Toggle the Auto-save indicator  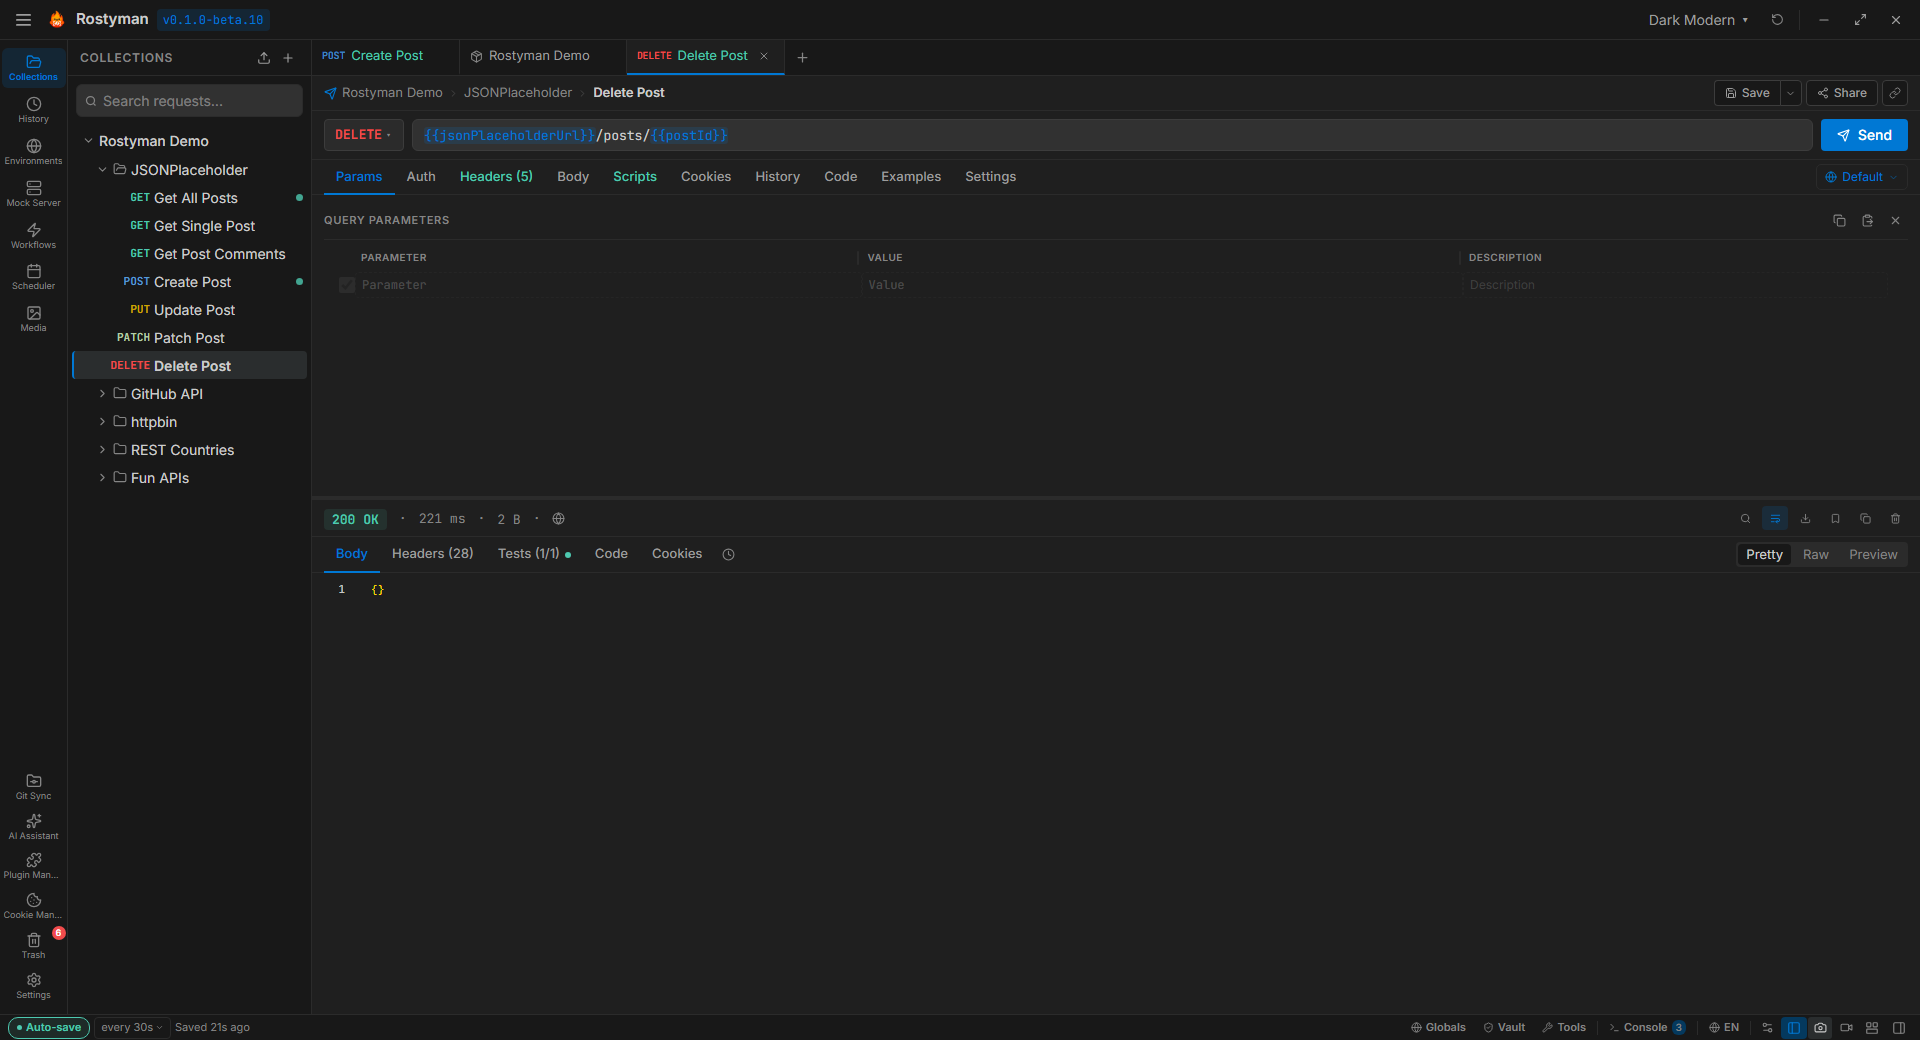tap(49, 1027)
